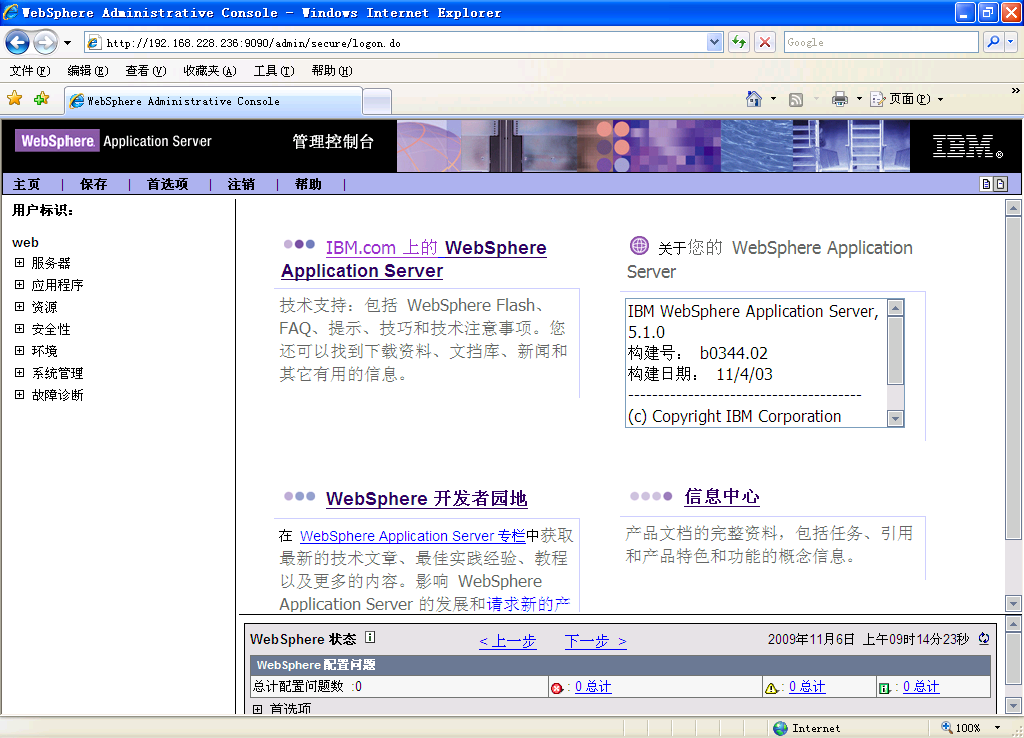This screenshot has height=738, width=1024.
Task: Click the IE home icon in toolbar
Action: 755,99
